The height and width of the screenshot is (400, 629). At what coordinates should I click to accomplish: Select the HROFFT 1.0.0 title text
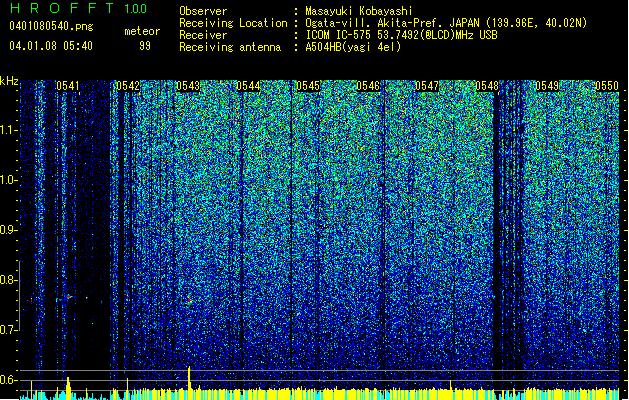coord(78,8)
